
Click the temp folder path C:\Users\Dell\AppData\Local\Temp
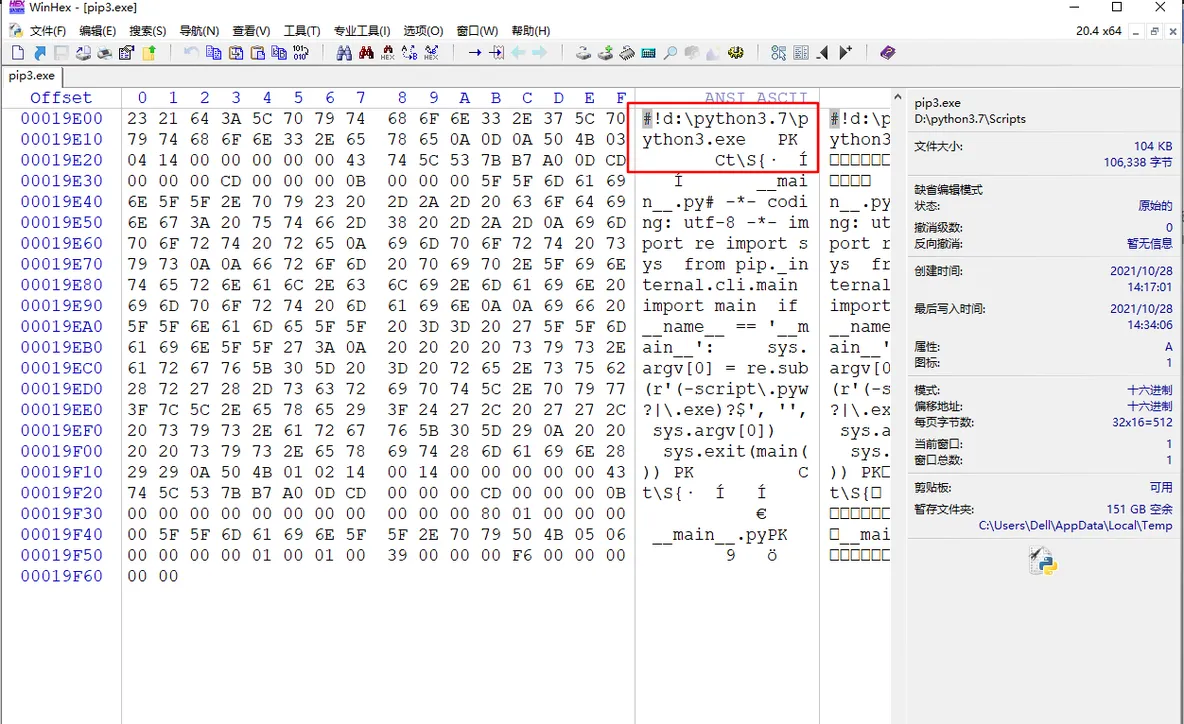[x=1075, y=525]
